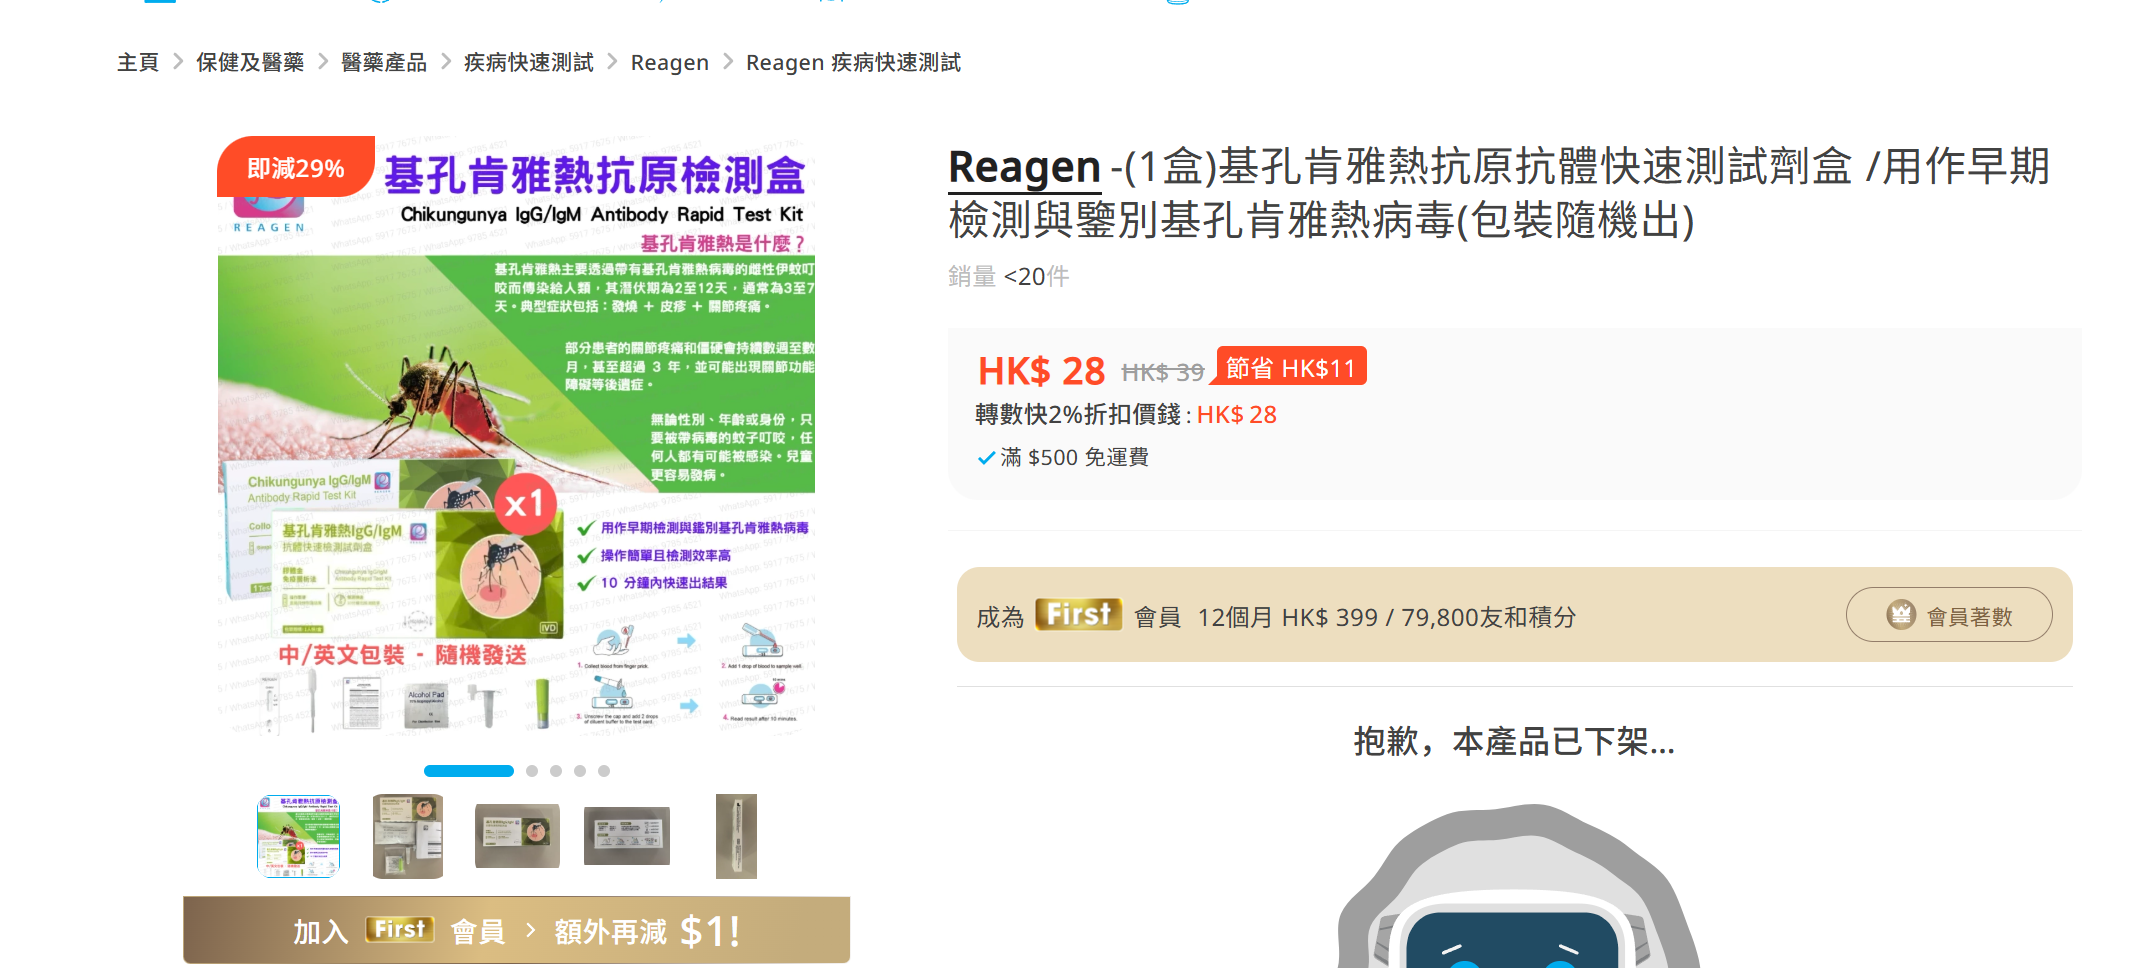Click the gold First badge in the membership banner
Screen dimensions: 2150x968
tap(1080, 614)
